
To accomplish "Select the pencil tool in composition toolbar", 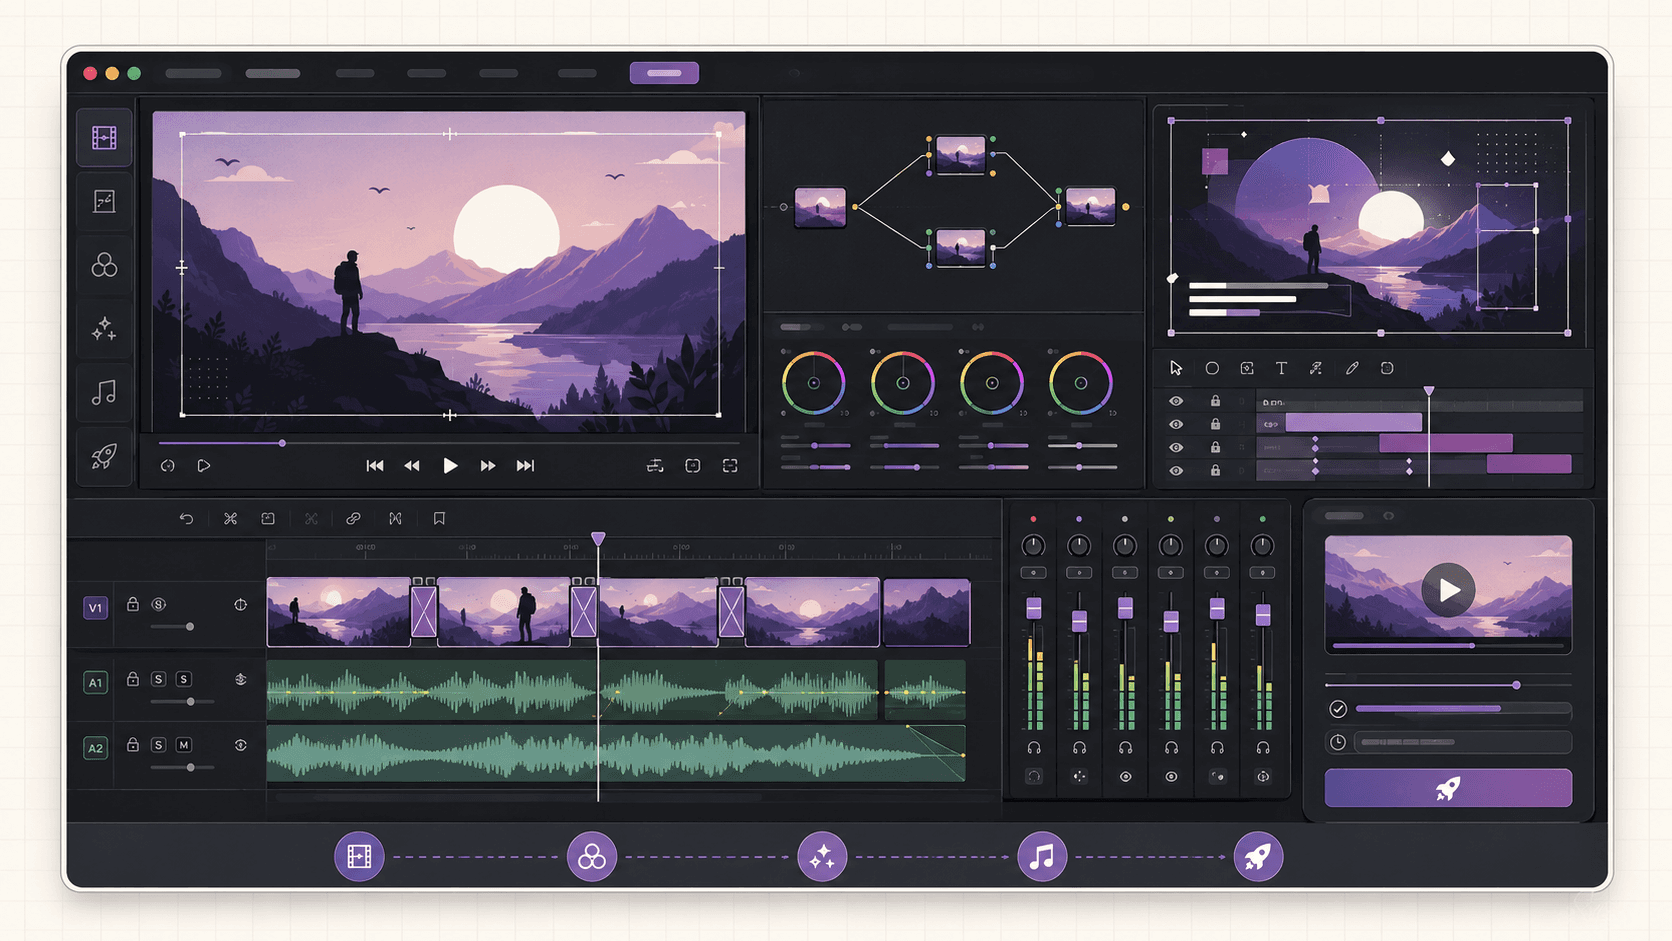I will click(x=1352, y=368).
